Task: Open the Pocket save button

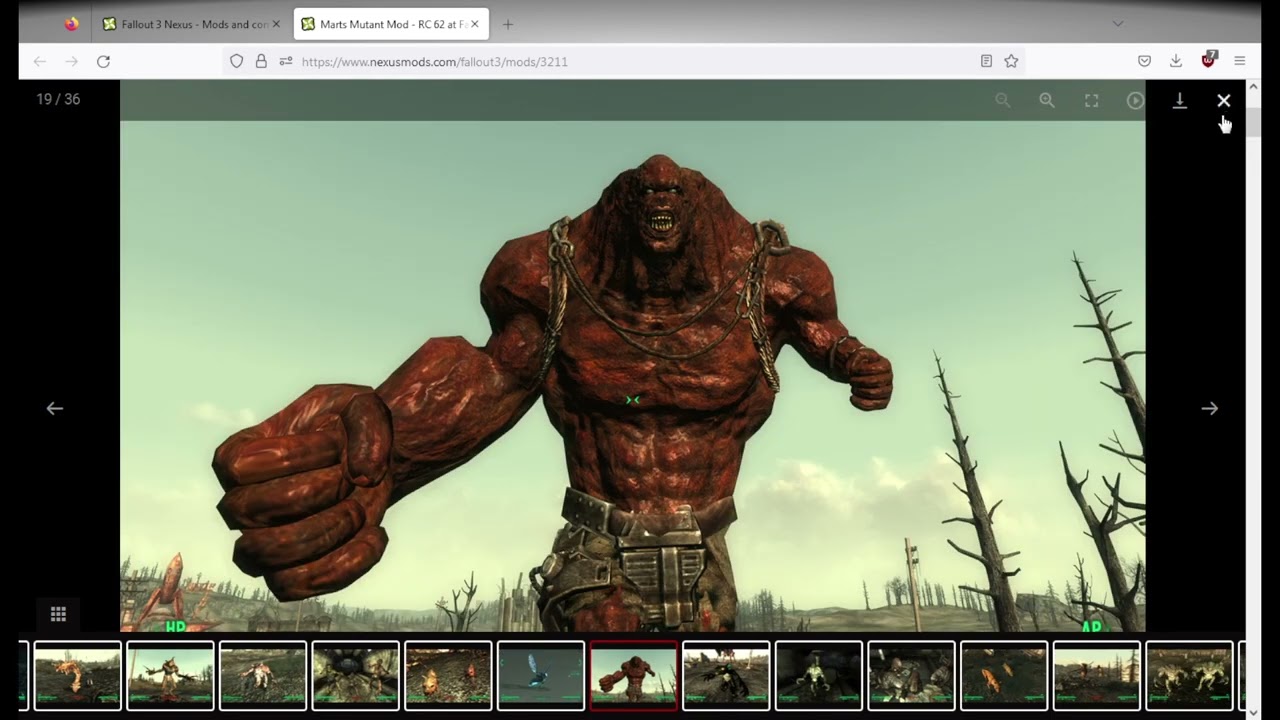Action: (1144, 61)
